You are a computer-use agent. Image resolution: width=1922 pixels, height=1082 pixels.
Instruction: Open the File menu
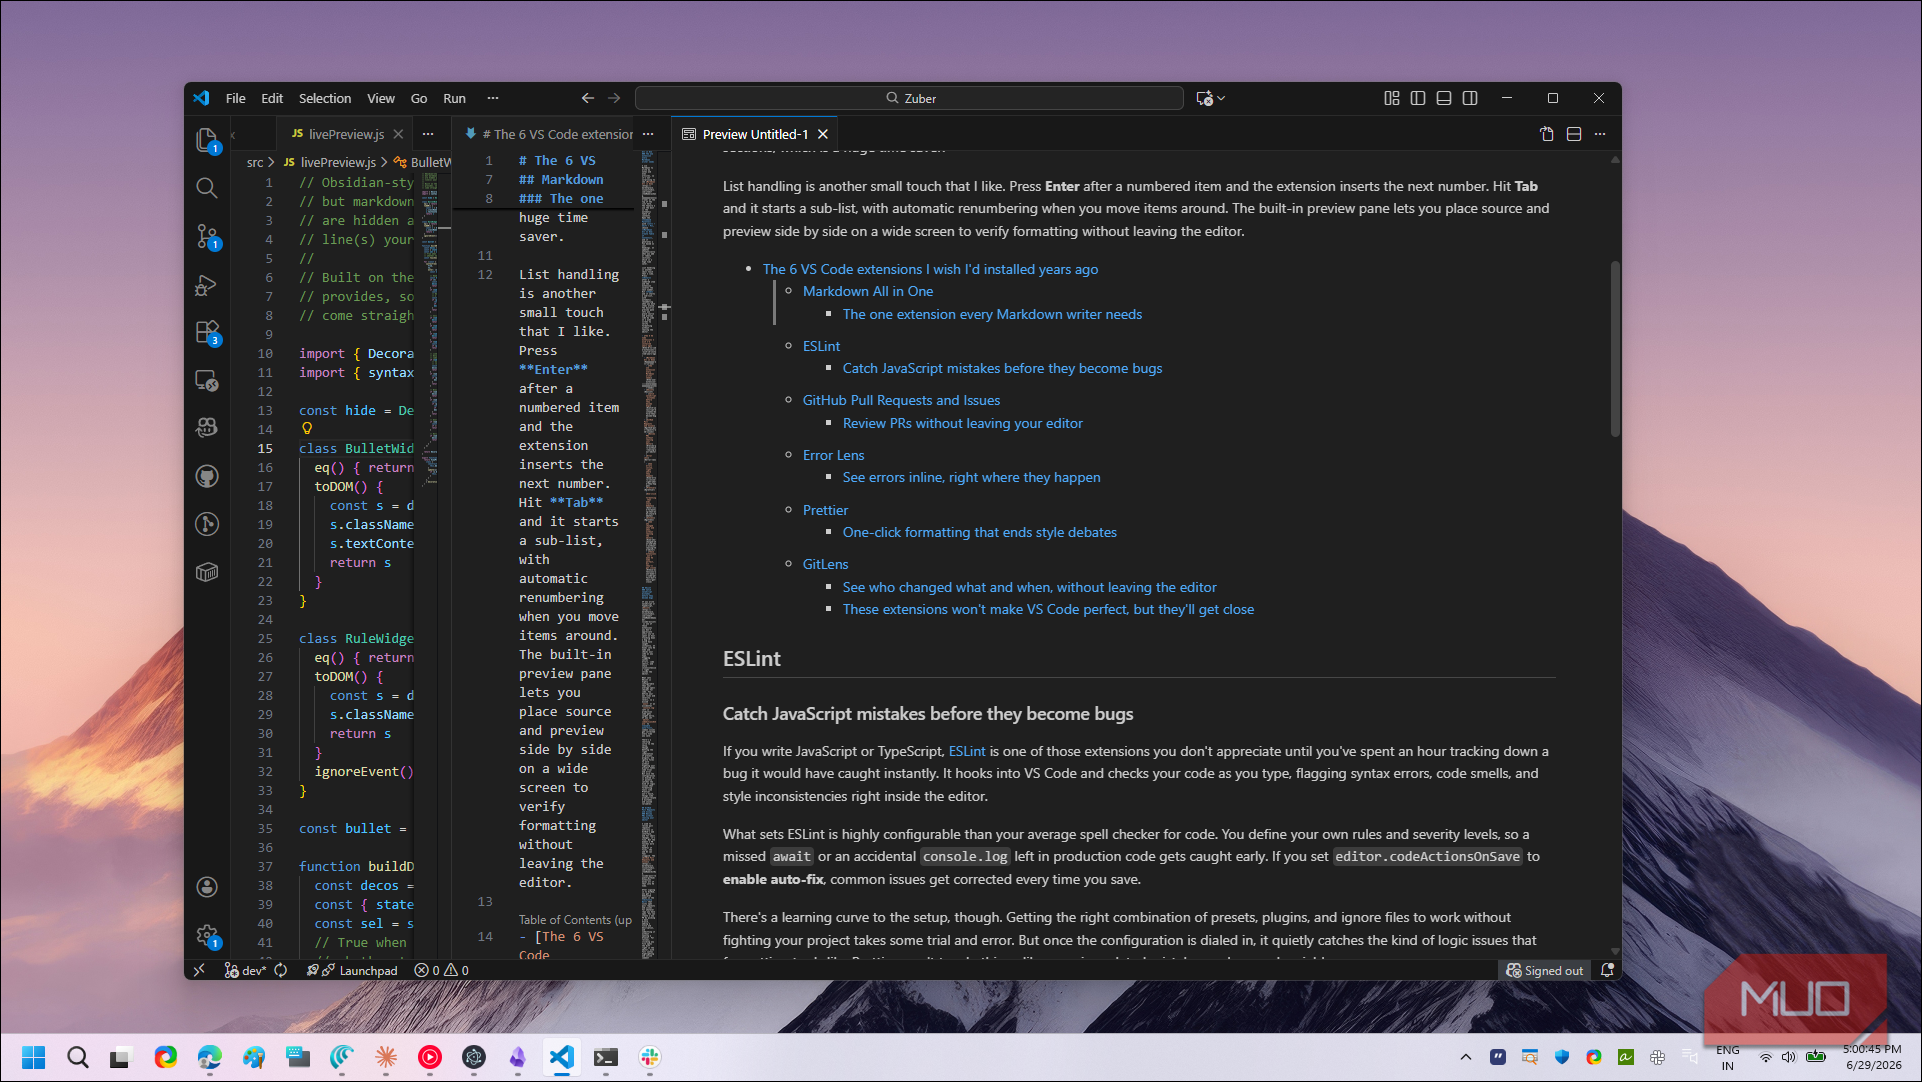236,98
